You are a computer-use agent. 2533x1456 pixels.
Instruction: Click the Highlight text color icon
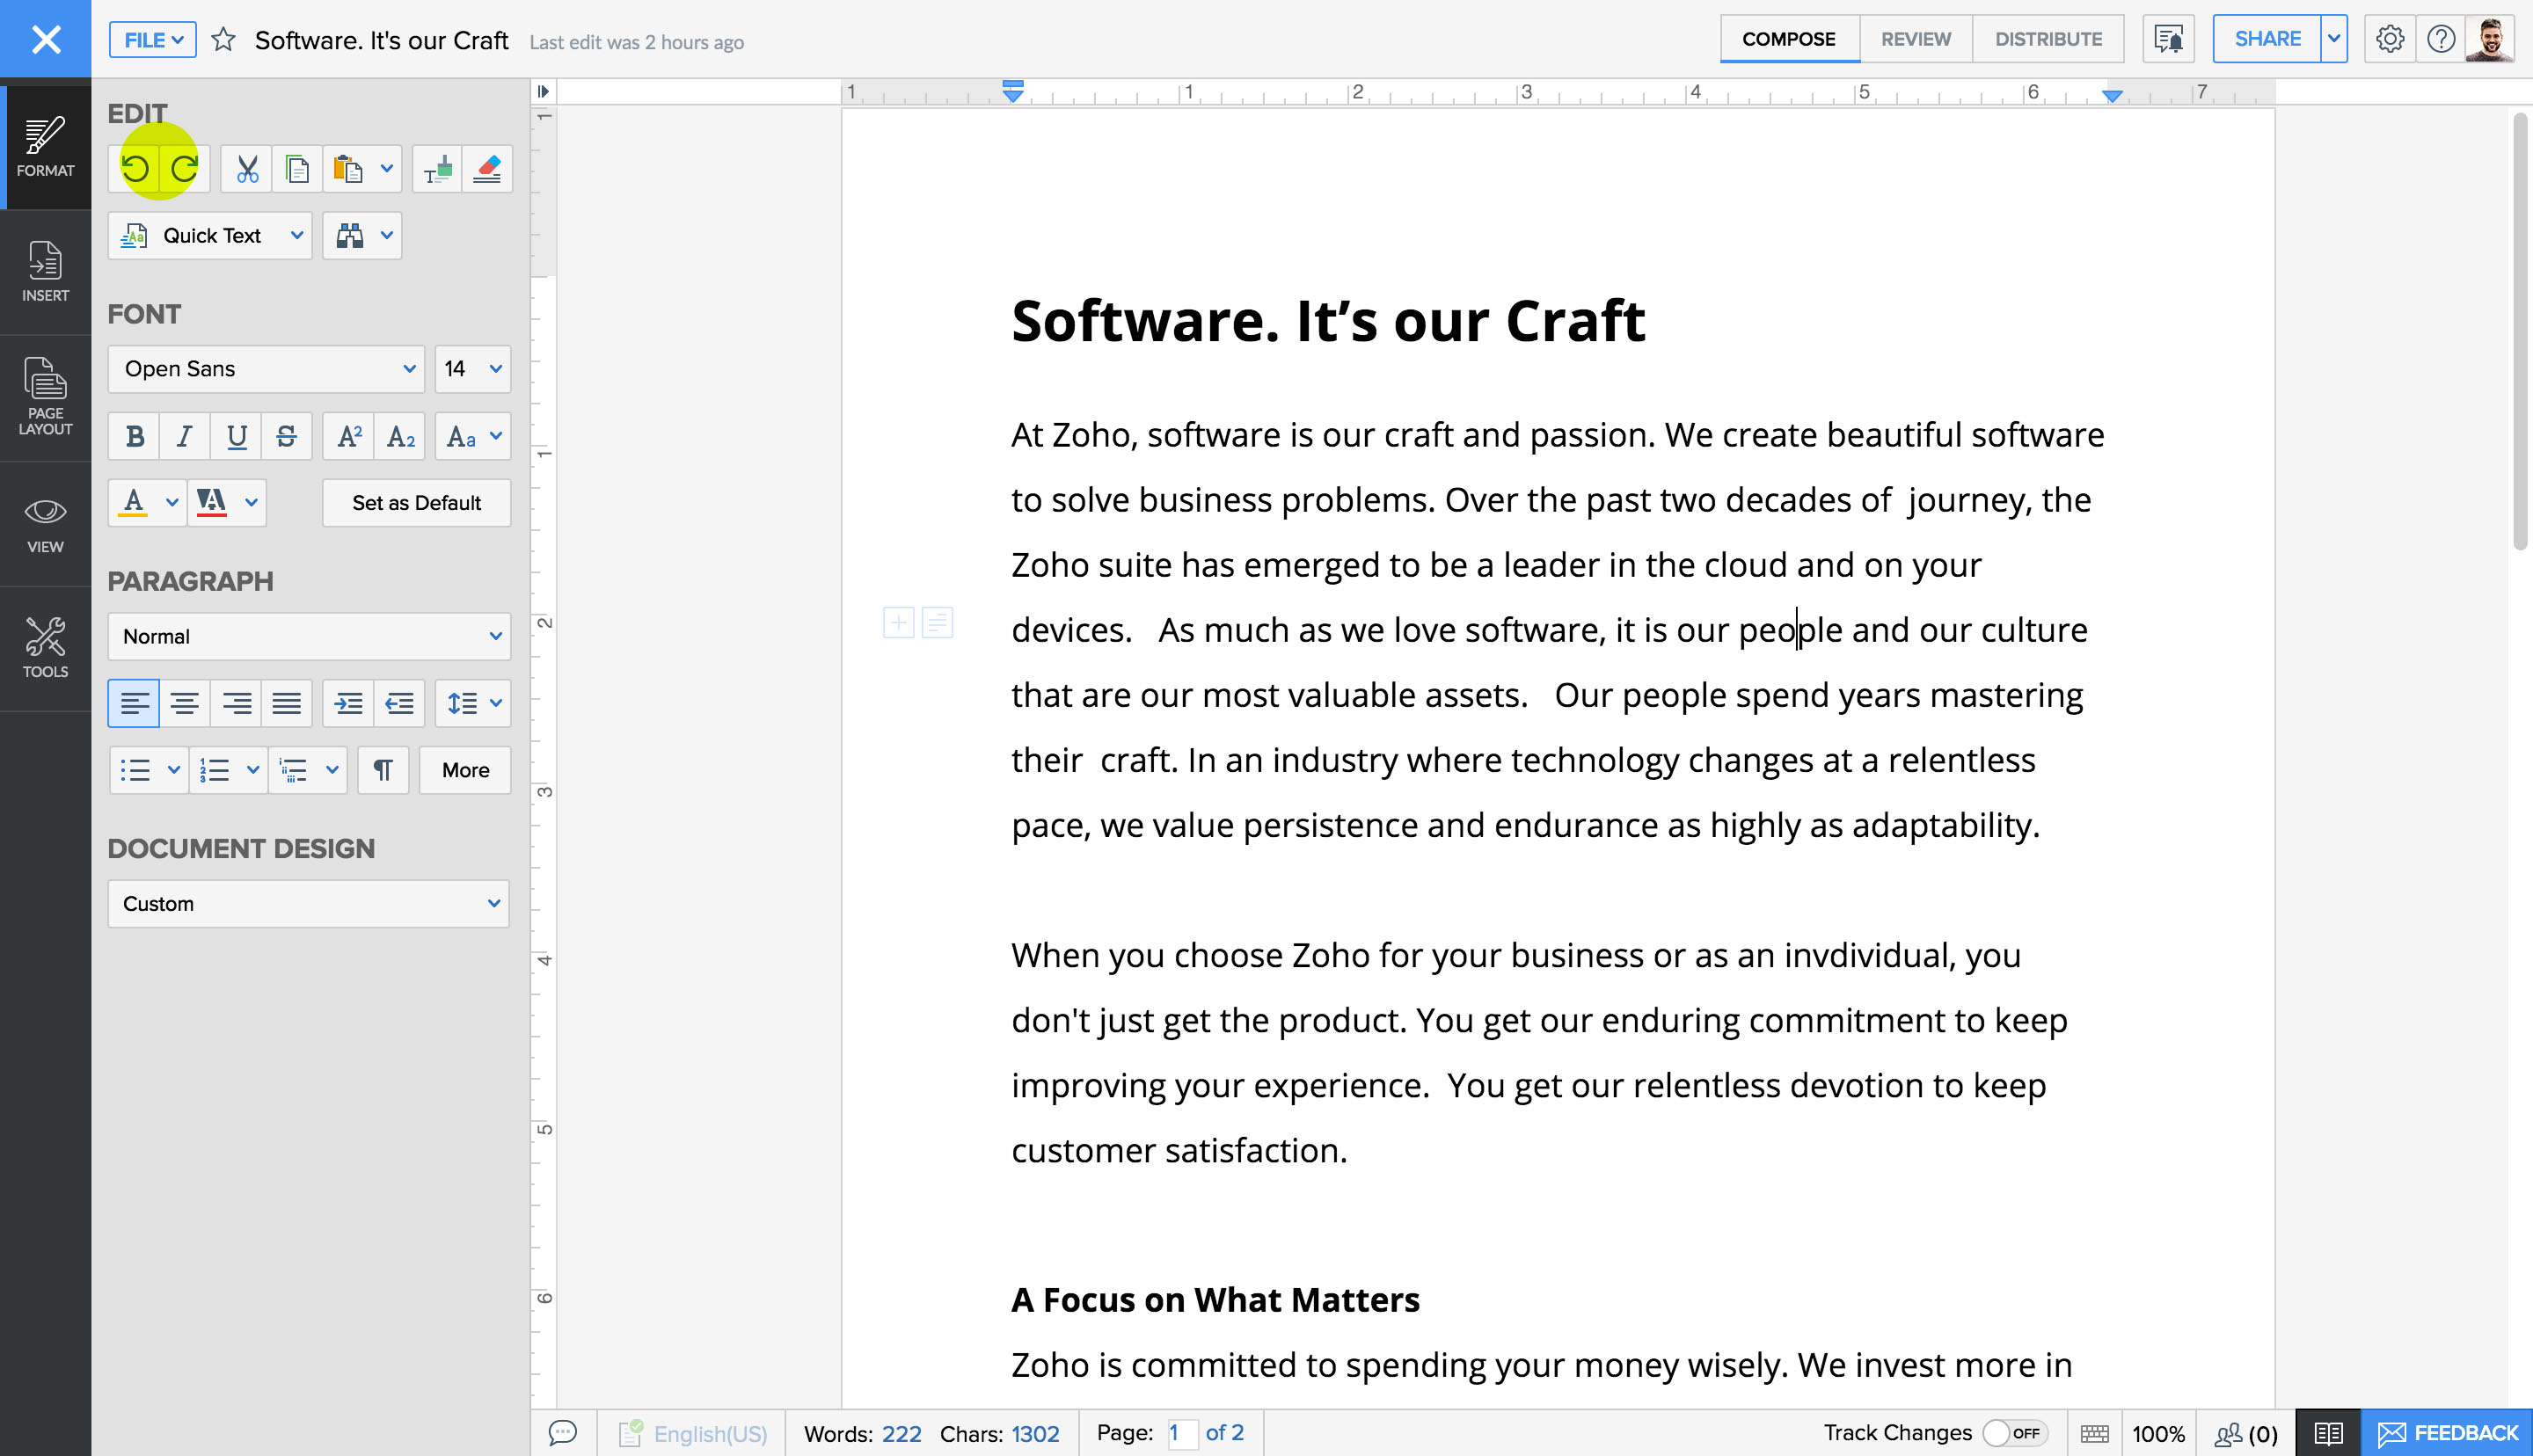(x=208, y=503)
